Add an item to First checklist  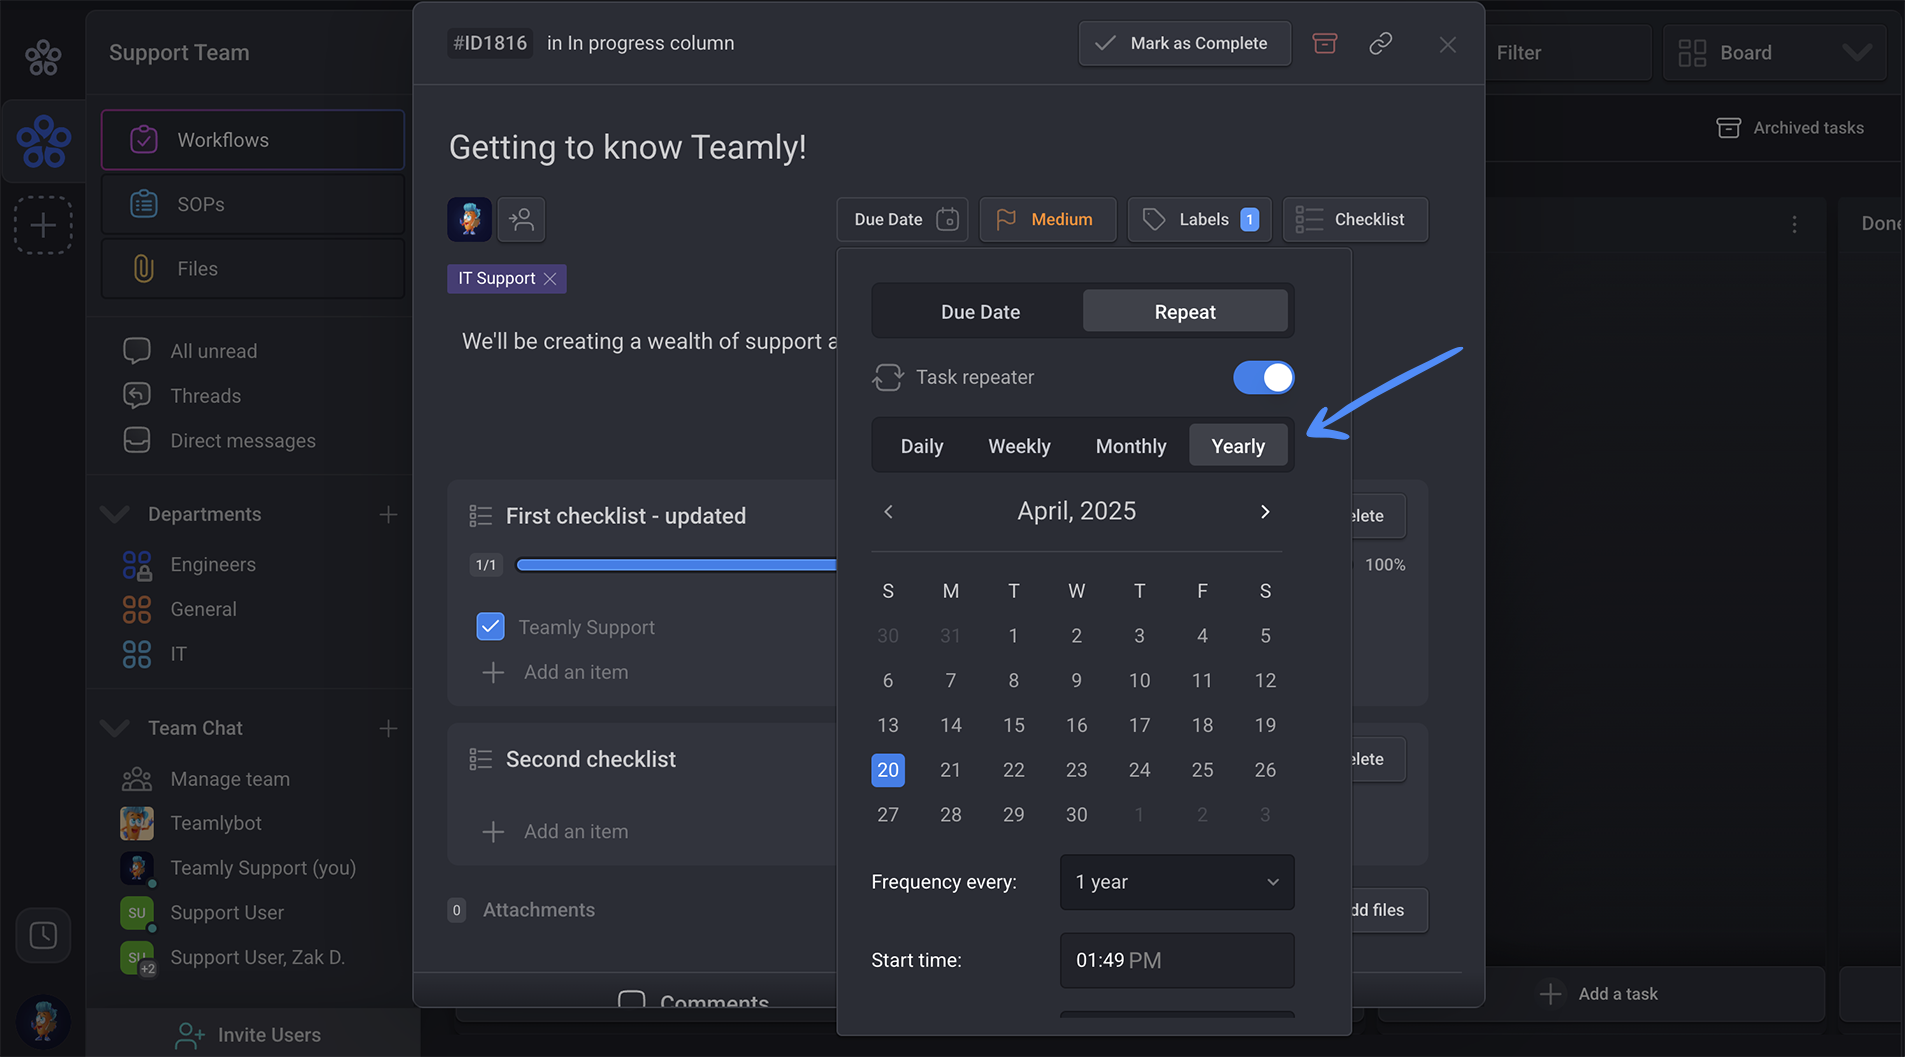pos(556,672)
